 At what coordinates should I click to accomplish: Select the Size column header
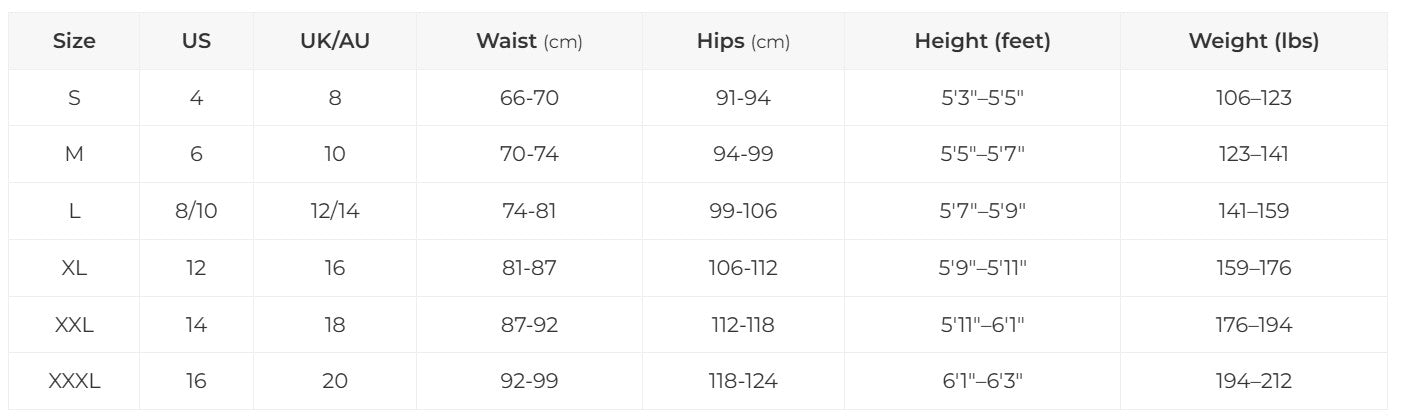click(x=74, y=41)
